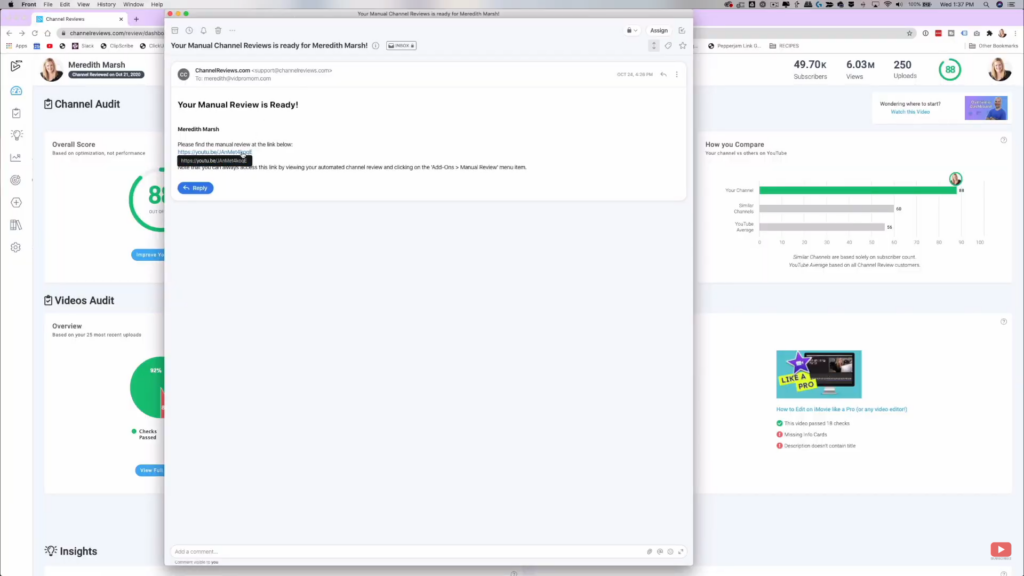This screenshot has width=1024, height=576.
Task: Go to the browser home page
Action: click(x=48, y=33)
